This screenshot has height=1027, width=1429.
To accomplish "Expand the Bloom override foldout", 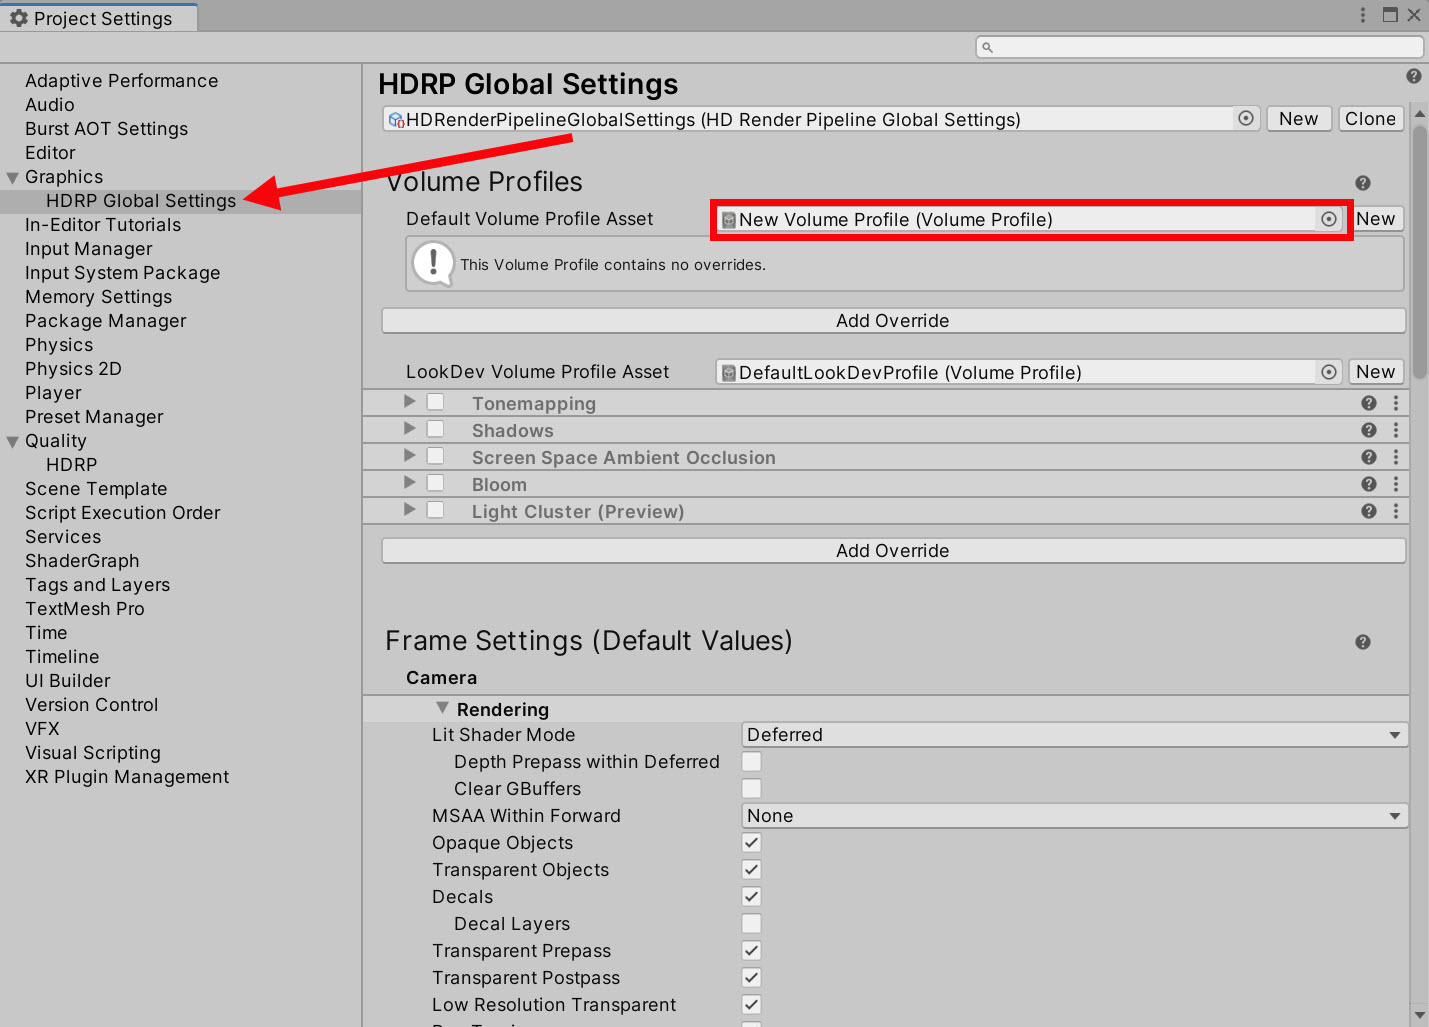I will (x=409, y=482).
